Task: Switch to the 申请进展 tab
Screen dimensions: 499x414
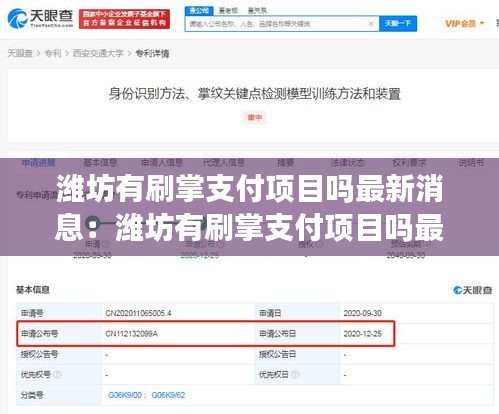Action: point(38,163)
